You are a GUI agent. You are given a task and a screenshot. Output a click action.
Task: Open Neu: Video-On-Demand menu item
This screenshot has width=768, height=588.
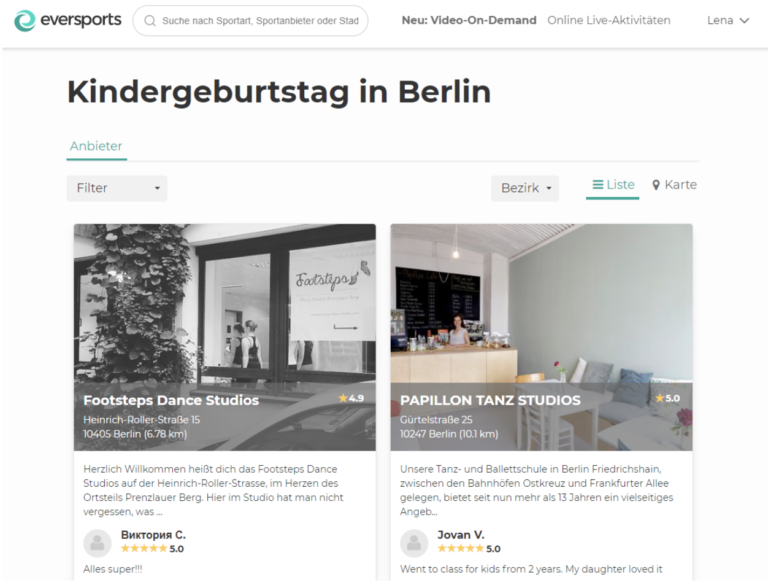(x=469, y=21)
